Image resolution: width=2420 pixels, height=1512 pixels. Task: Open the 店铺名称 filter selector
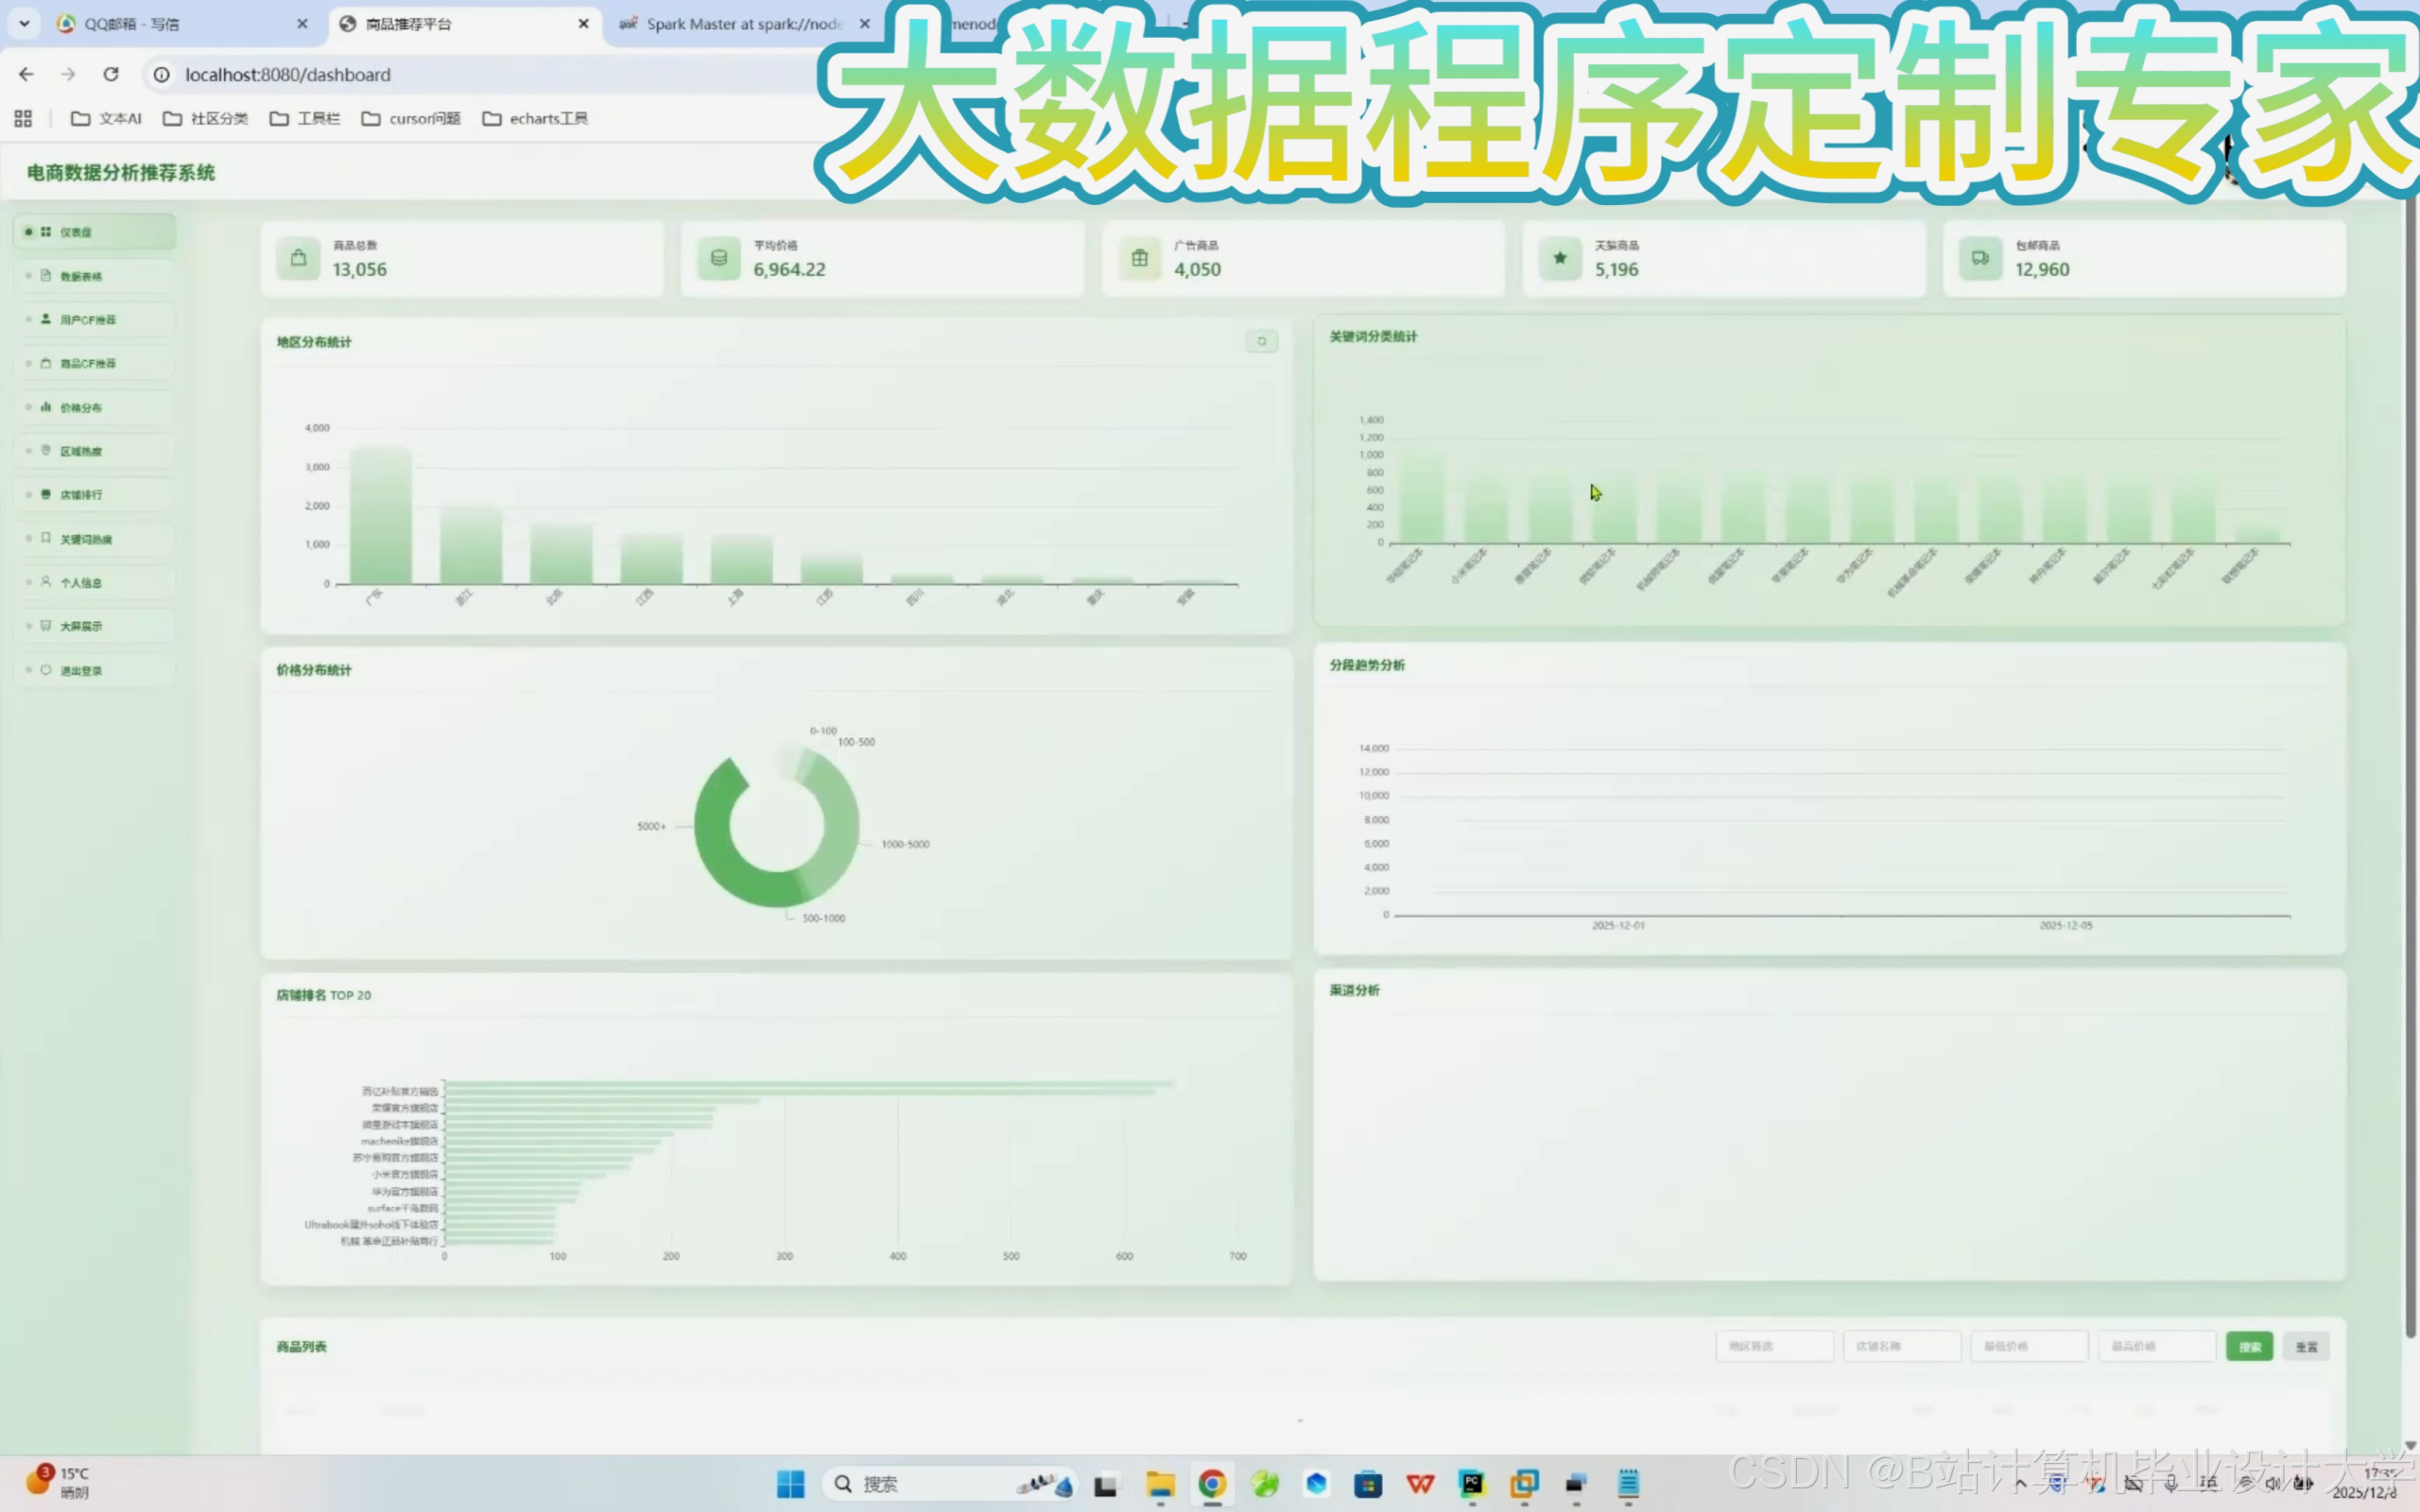pos(1902,1346)
